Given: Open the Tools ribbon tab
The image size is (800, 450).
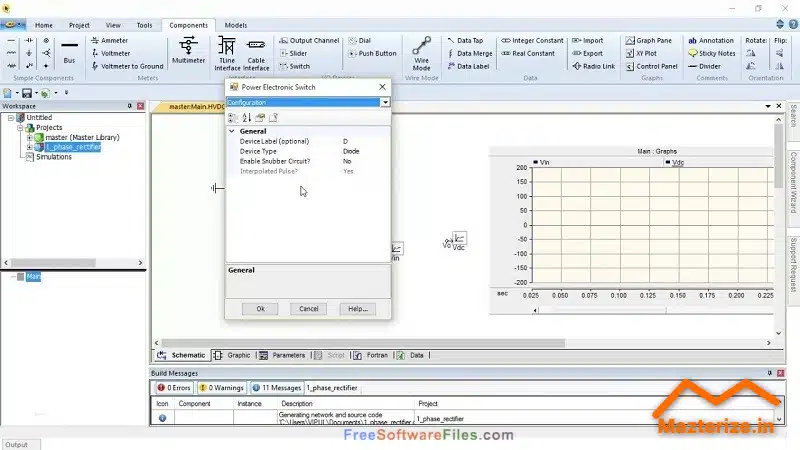Looking at the screenshot, I should [x=144, y=25].
